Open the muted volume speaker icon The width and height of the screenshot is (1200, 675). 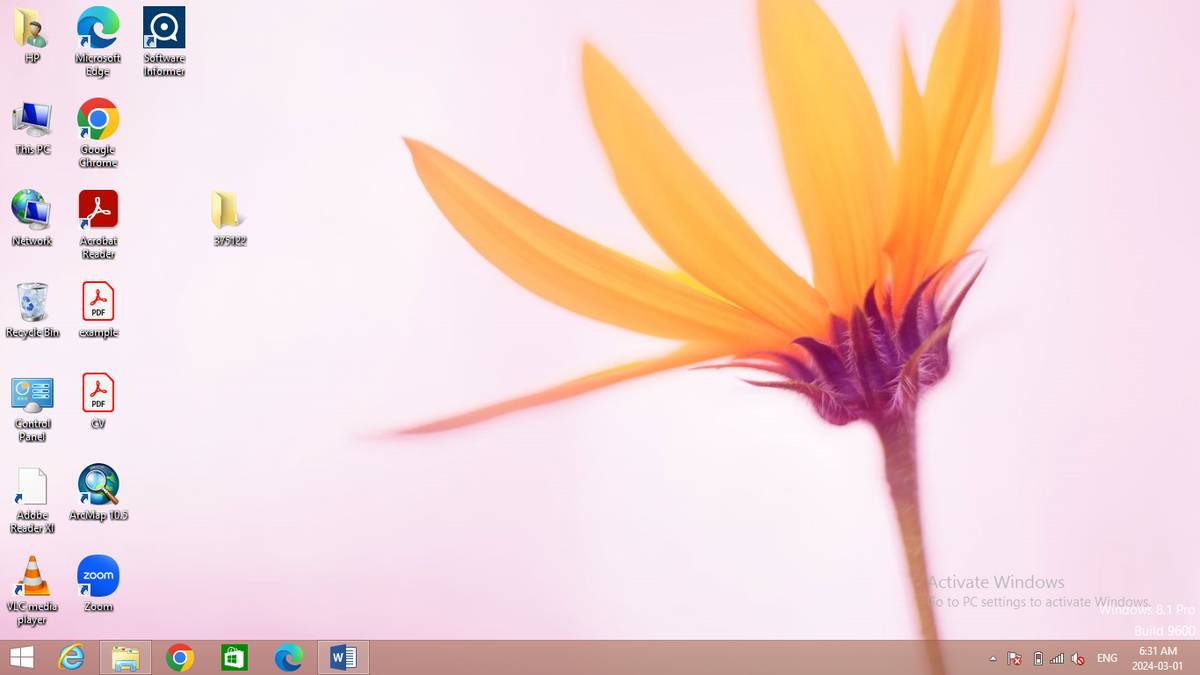click(x=1078, y=659)
